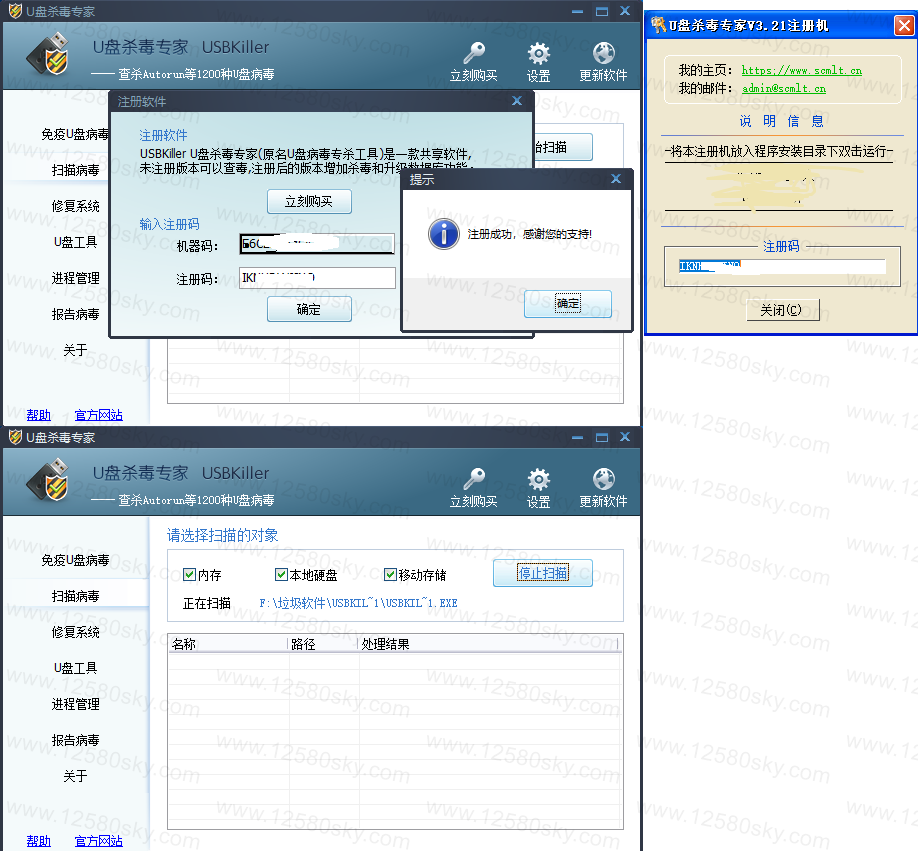Click 官方网站 link in top window

click(98, 415)
